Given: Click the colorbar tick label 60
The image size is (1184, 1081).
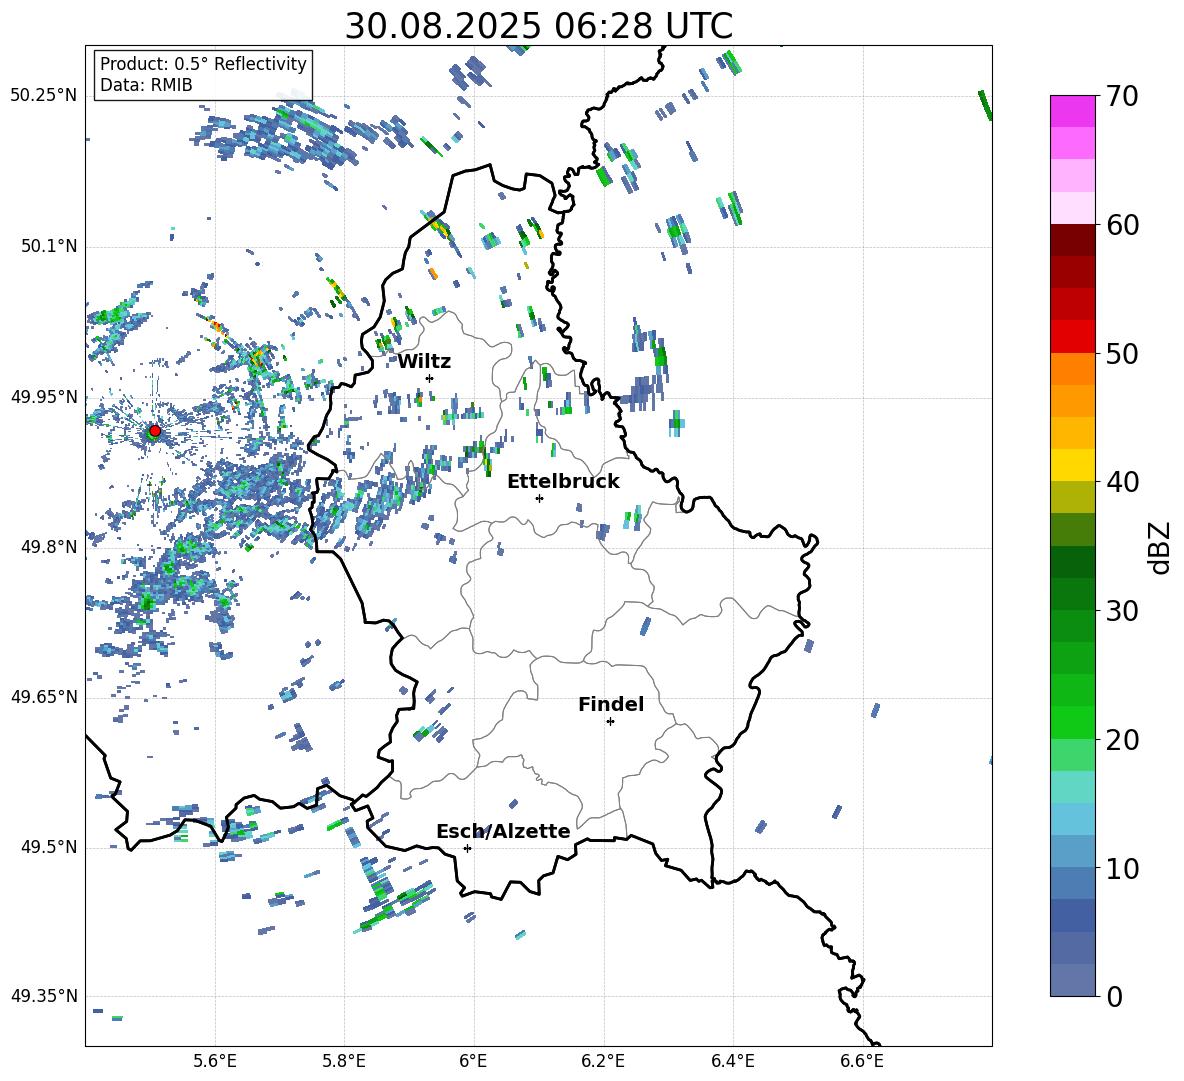Looking at the screenshot, I should coord(1122,225).
